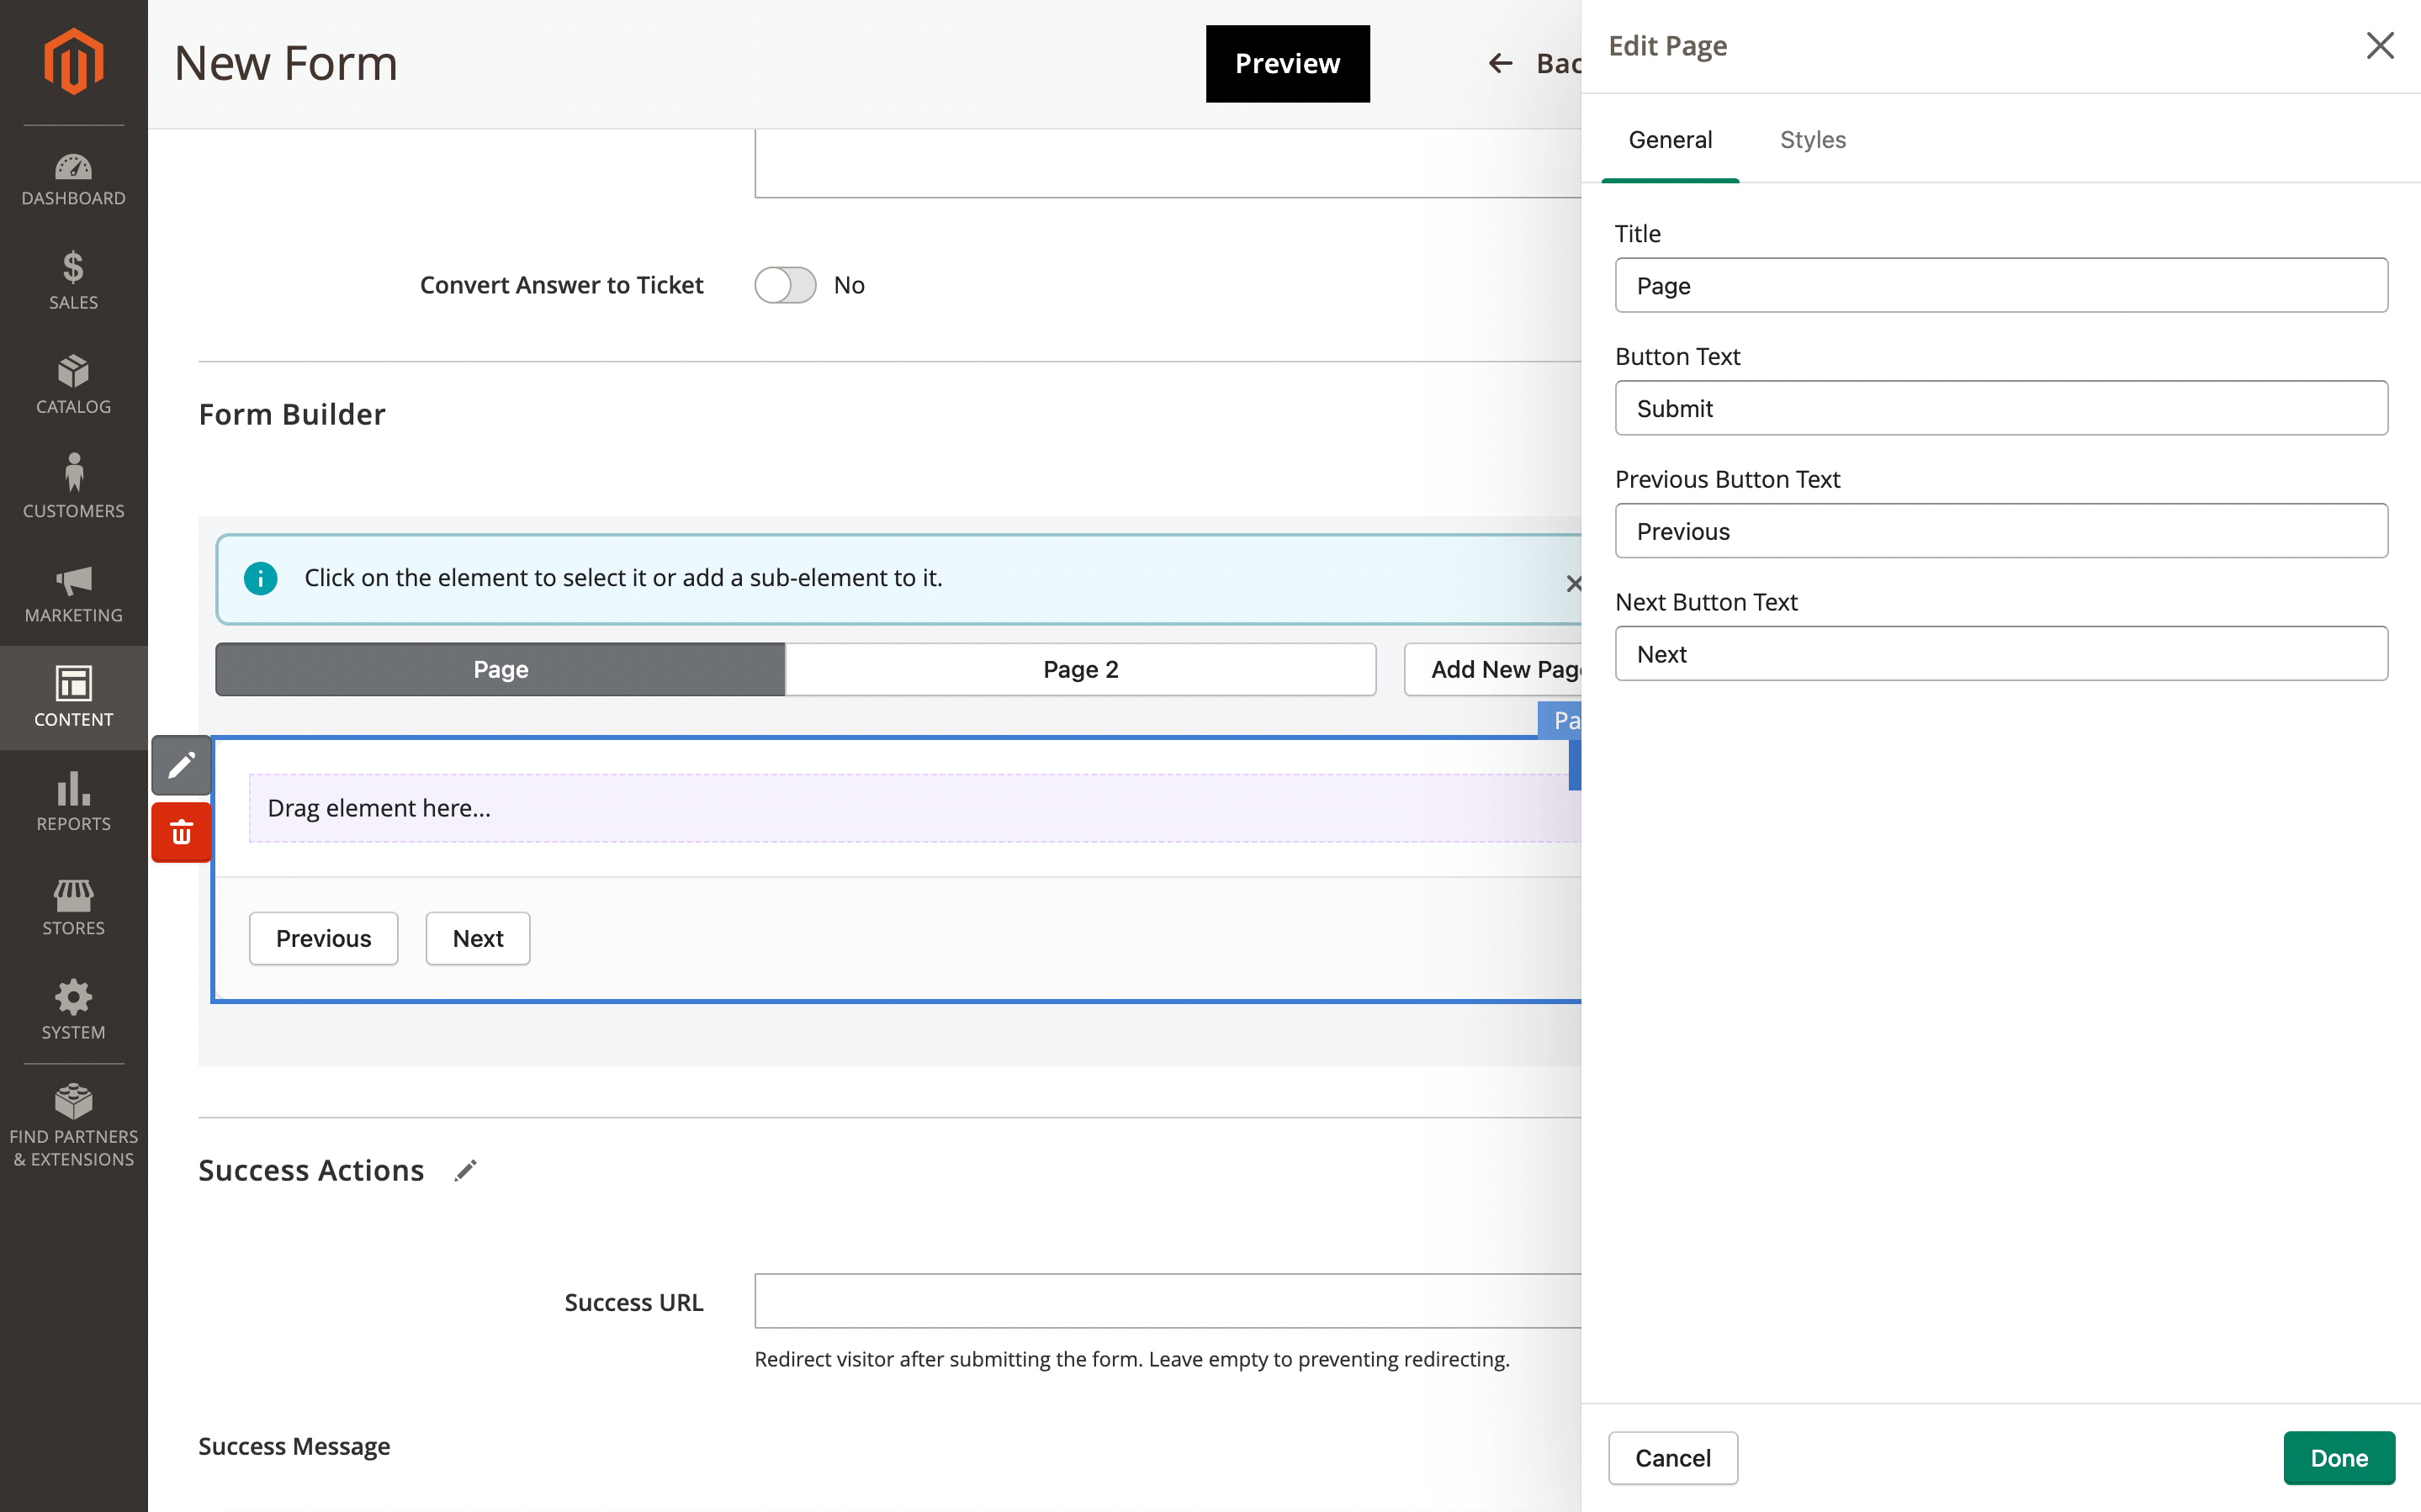The image size is (2421, 1512).
Task: Close the Edit Page panel
Action: 2379,46
